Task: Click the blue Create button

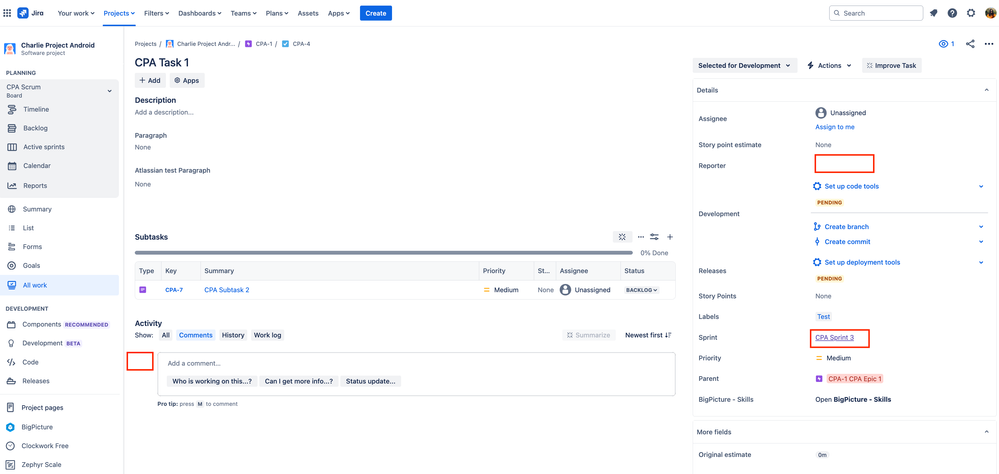Action: click(376, 13)
